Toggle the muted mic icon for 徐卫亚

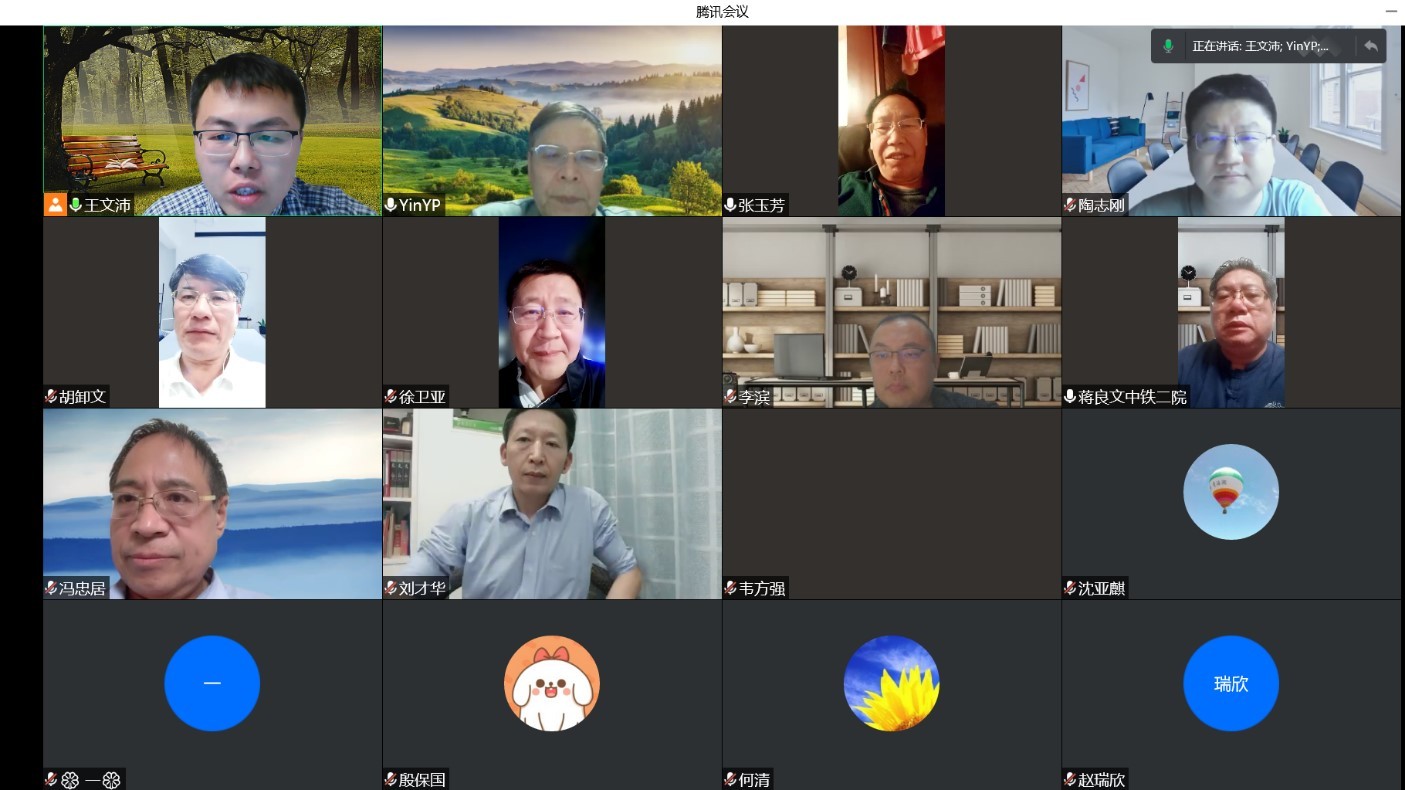(391, 397)
